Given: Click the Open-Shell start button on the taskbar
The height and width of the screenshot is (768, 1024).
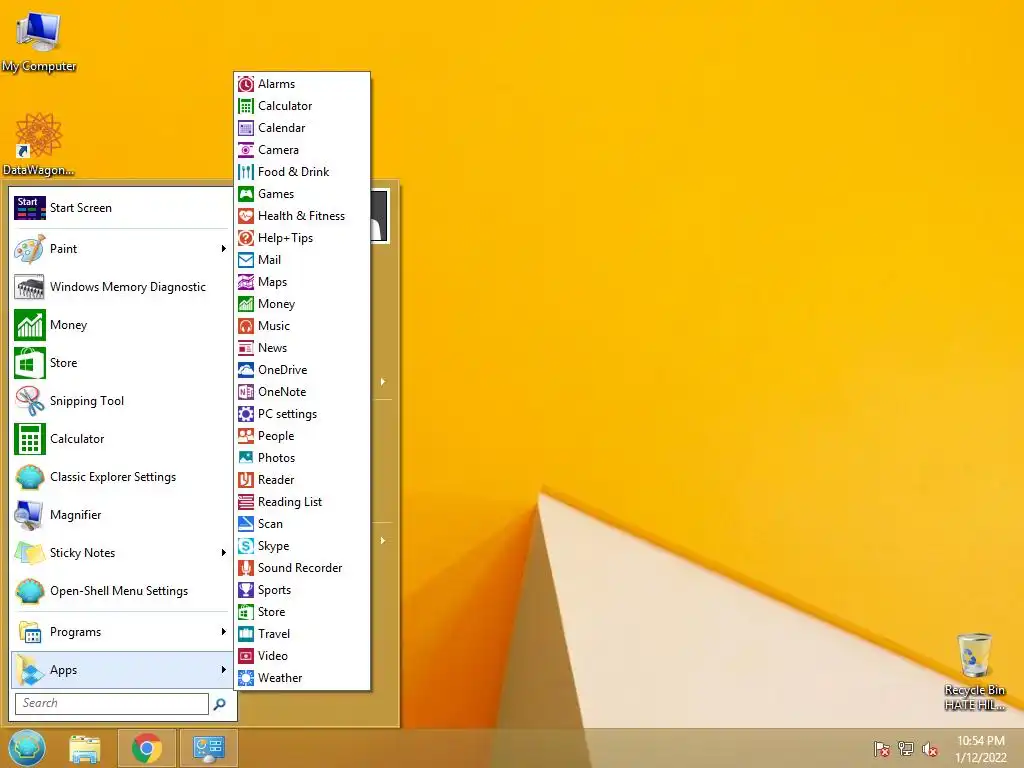Looking at the screenshot, I should tap(27, 748).
